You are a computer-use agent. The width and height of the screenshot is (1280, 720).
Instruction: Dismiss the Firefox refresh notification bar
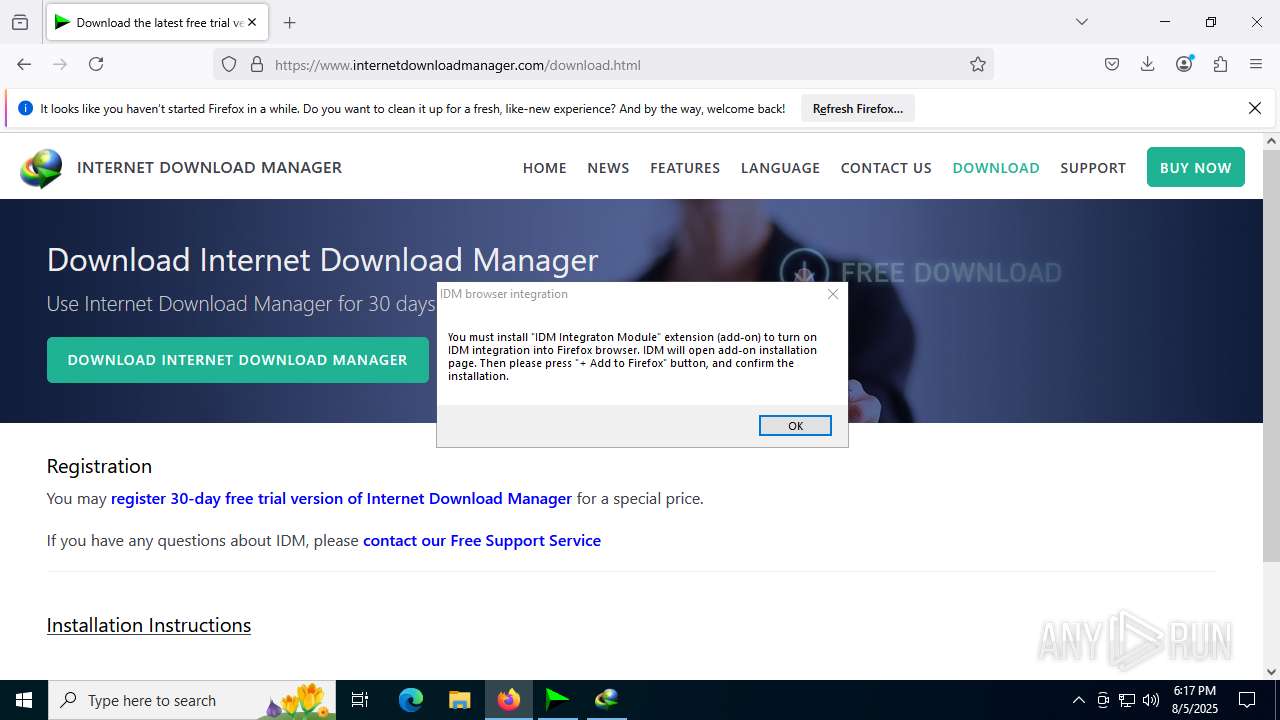point(1255,108)
